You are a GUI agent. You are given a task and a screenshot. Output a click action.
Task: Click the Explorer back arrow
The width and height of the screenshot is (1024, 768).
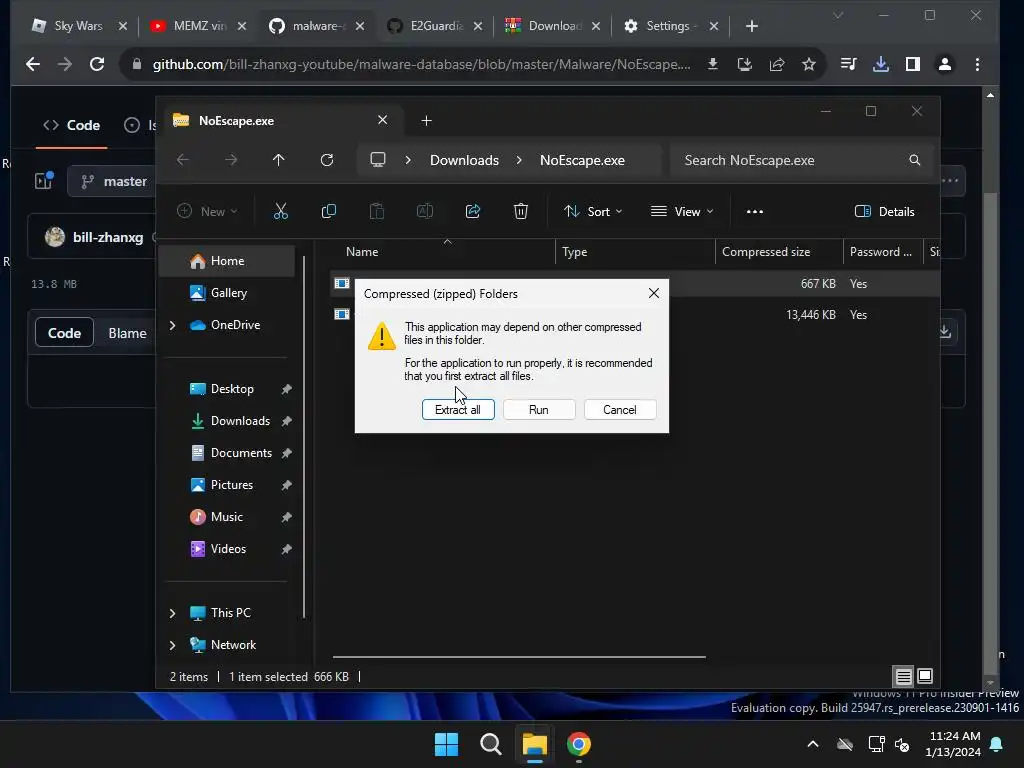pos(183,160)
